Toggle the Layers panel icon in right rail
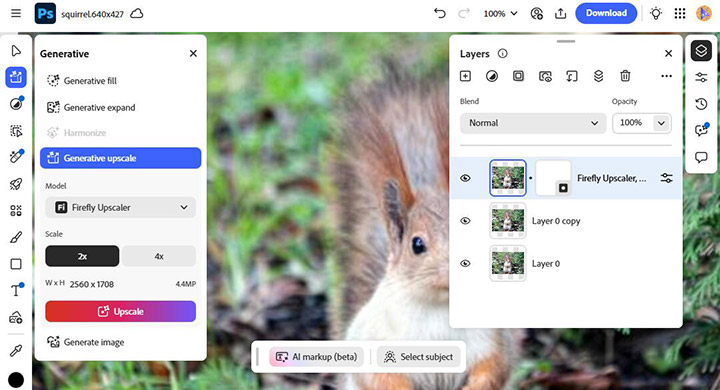 701,51
